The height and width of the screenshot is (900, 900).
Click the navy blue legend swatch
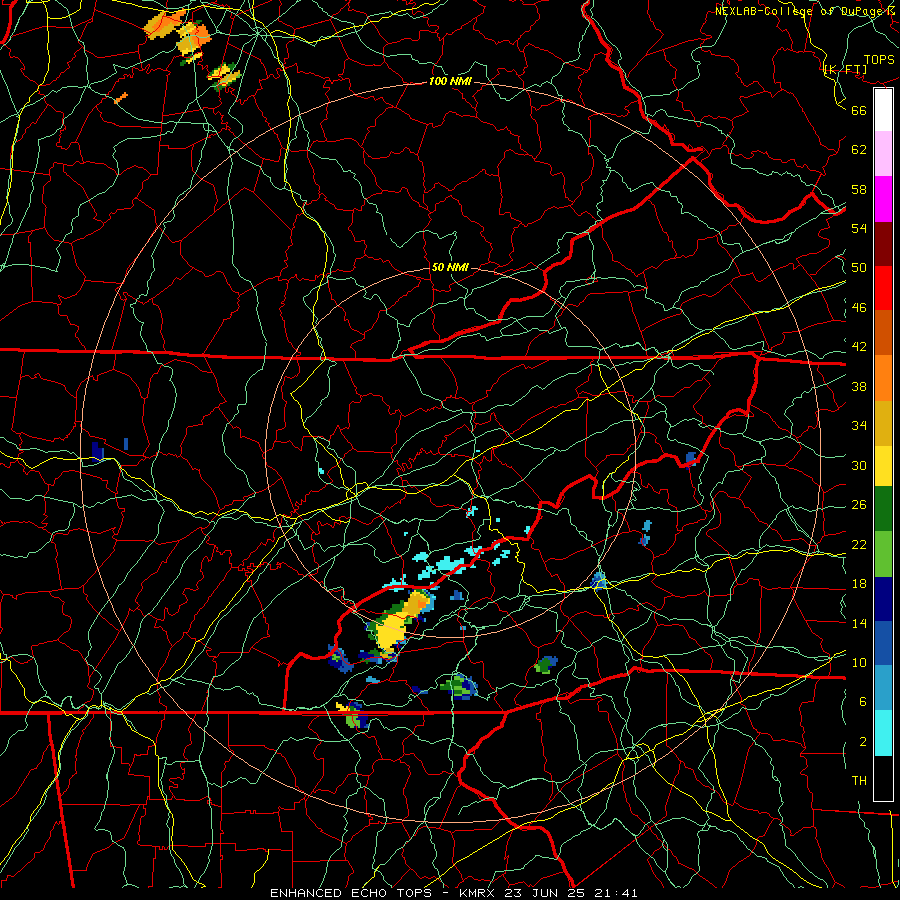883,599
